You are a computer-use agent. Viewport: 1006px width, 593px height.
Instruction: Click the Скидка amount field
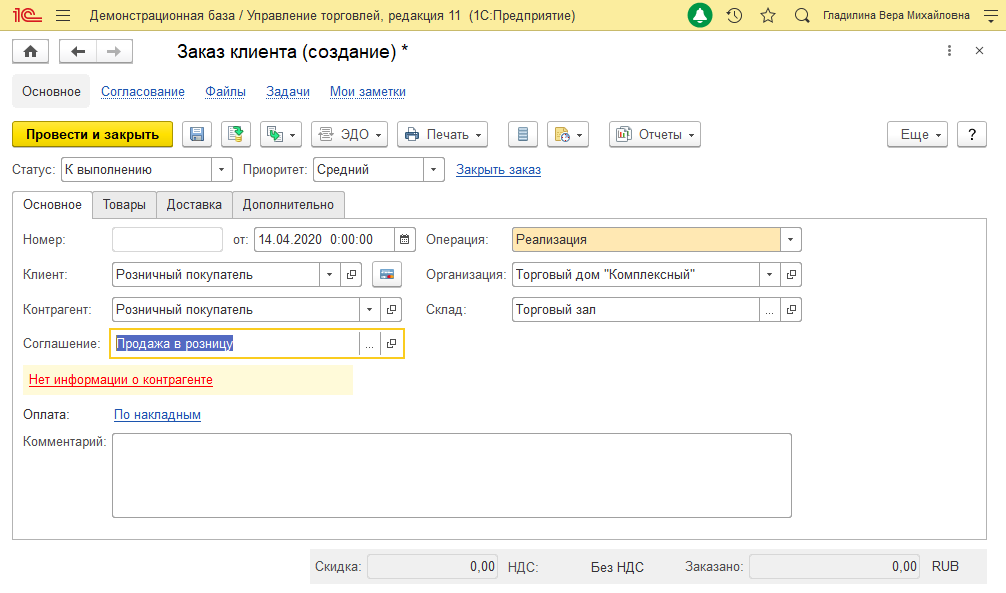coord(432,567)
